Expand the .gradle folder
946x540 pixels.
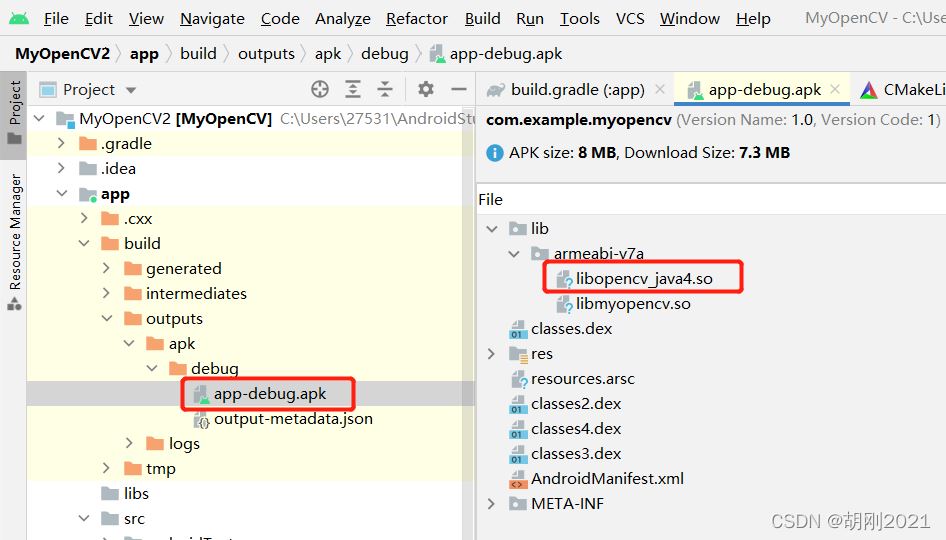tap(61, 143)
